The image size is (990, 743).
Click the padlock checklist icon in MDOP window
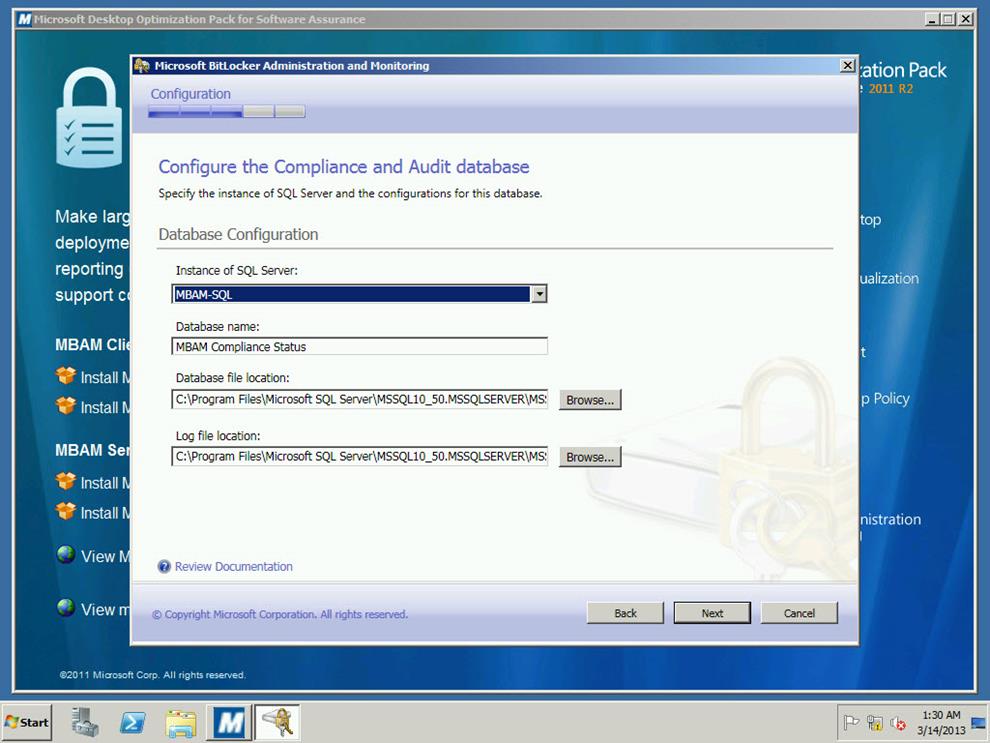89,117
